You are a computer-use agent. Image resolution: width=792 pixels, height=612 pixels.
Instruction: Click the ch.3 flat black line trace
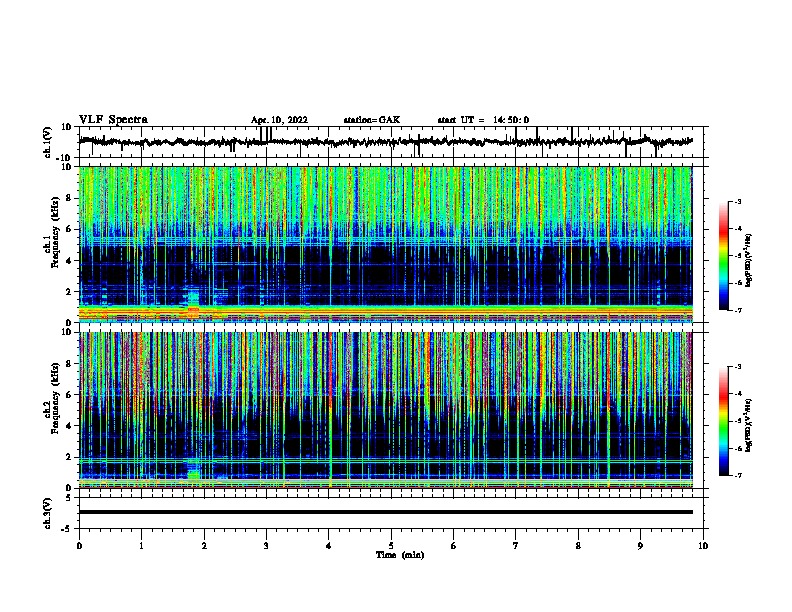click(386, 512)
